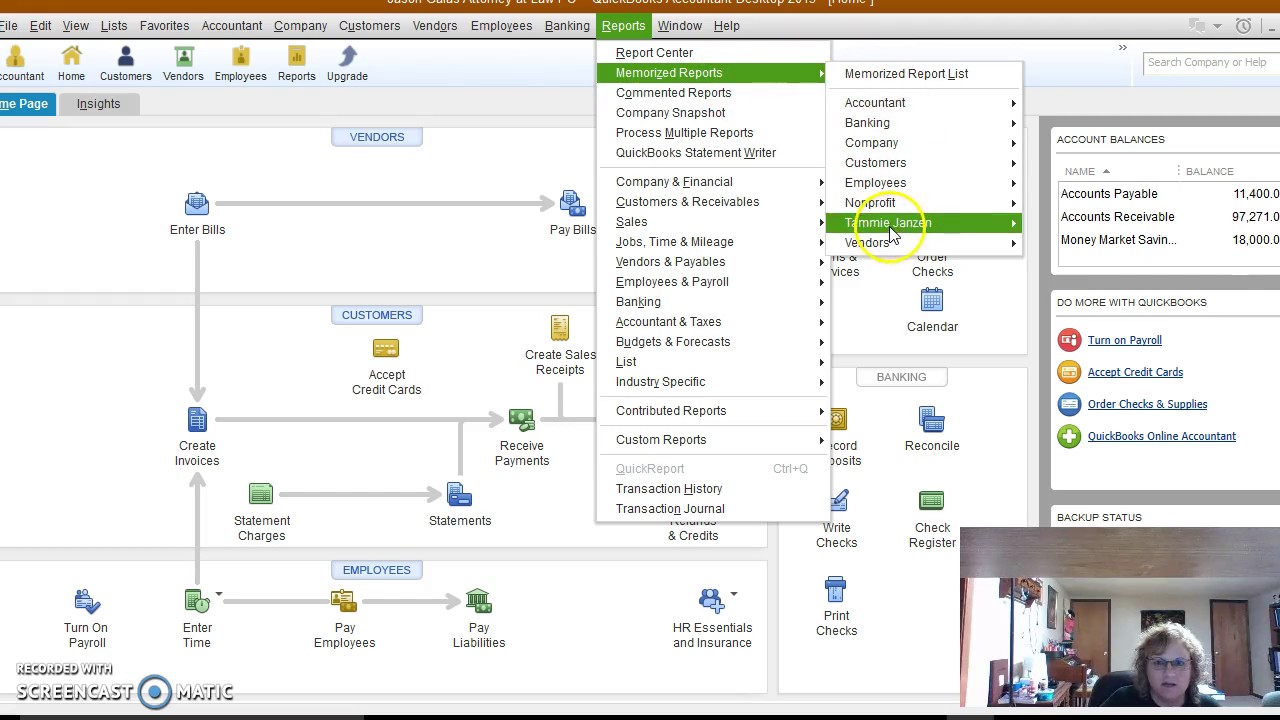The width and height of the screenshot is (1280, 720).
Task: Click the Turn on Payroll link
Action: 1124,340
